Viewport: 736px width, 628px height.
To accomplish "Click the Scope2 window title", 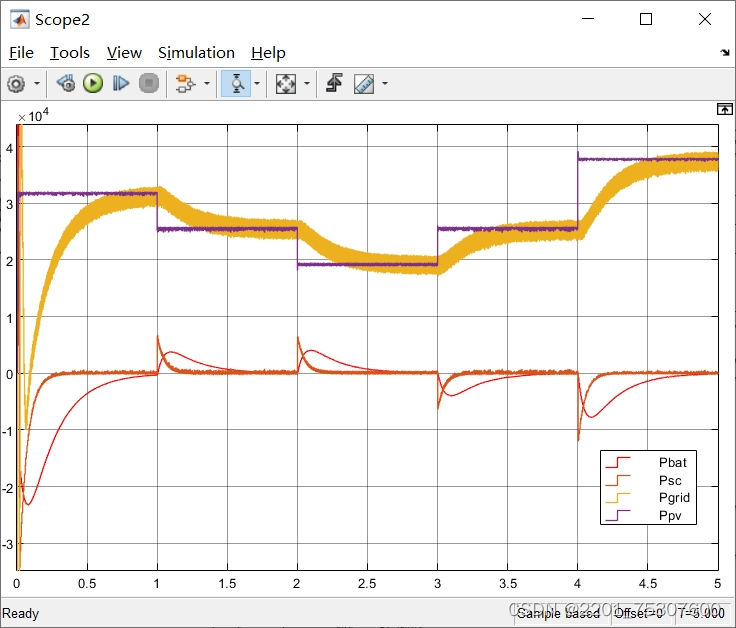I will 62,20.
